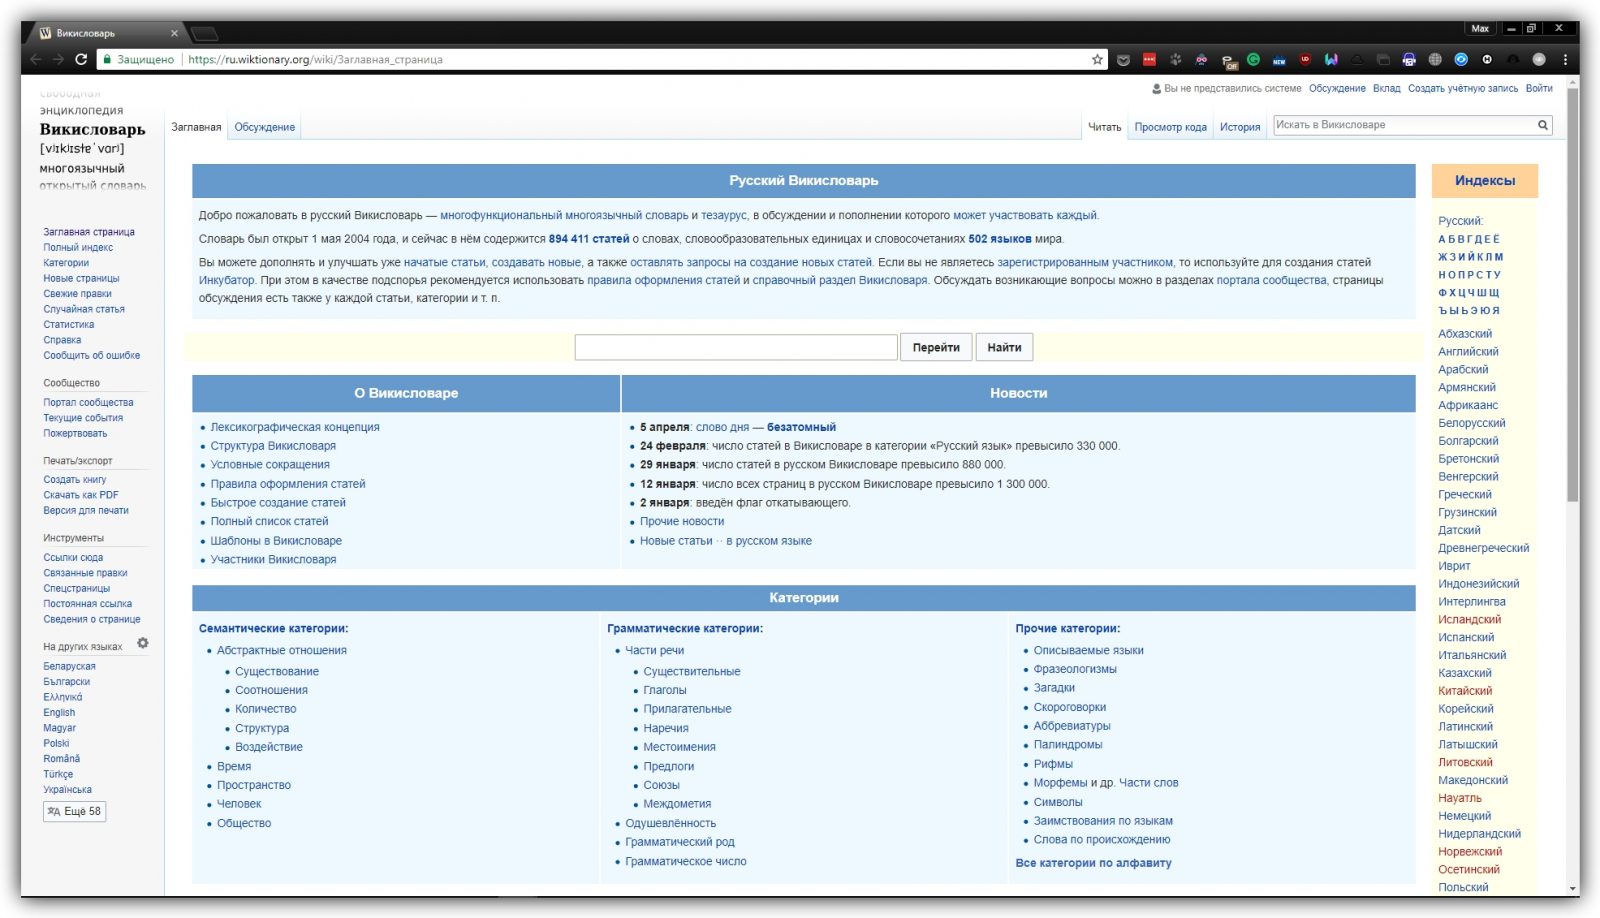
Task: Click the browser back arrow
Action: (36, 59)
